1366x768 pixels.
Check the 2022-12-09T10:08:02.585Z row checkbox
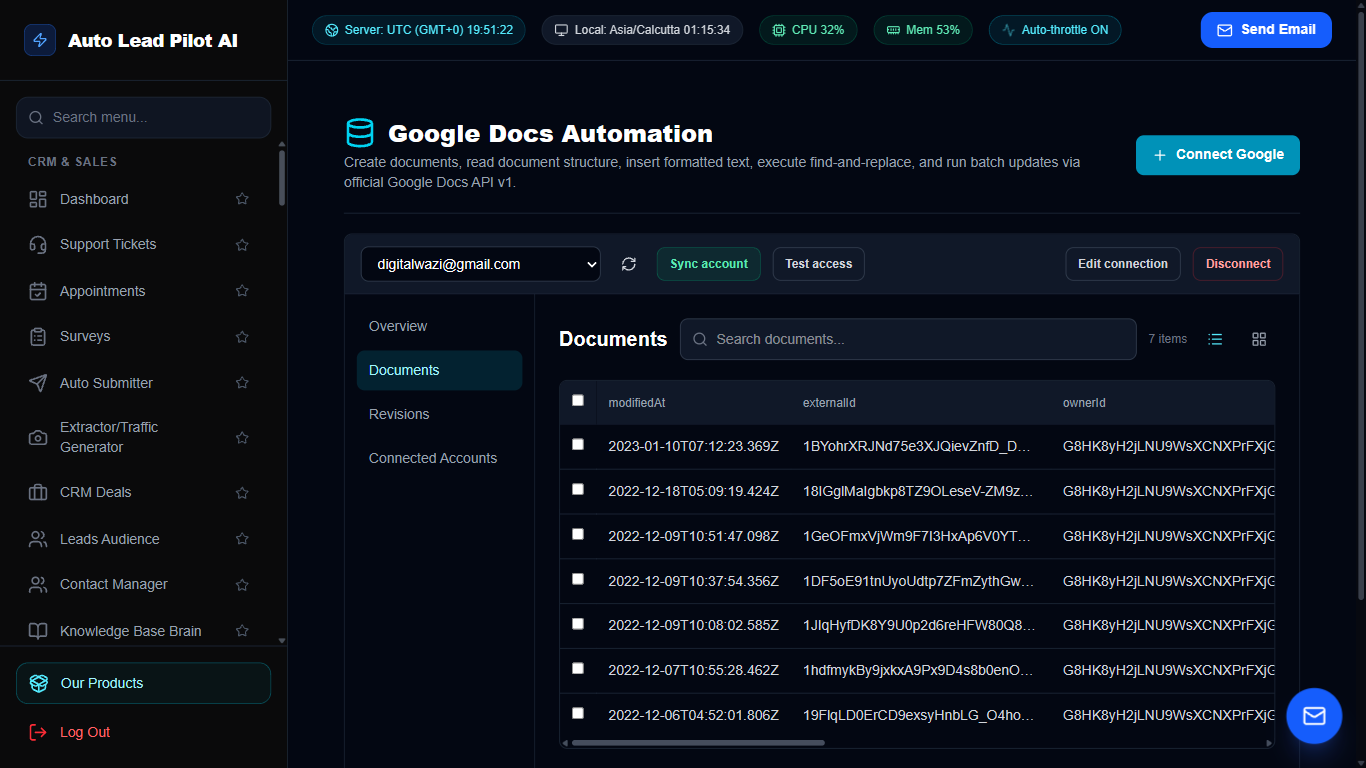point(578,623)
